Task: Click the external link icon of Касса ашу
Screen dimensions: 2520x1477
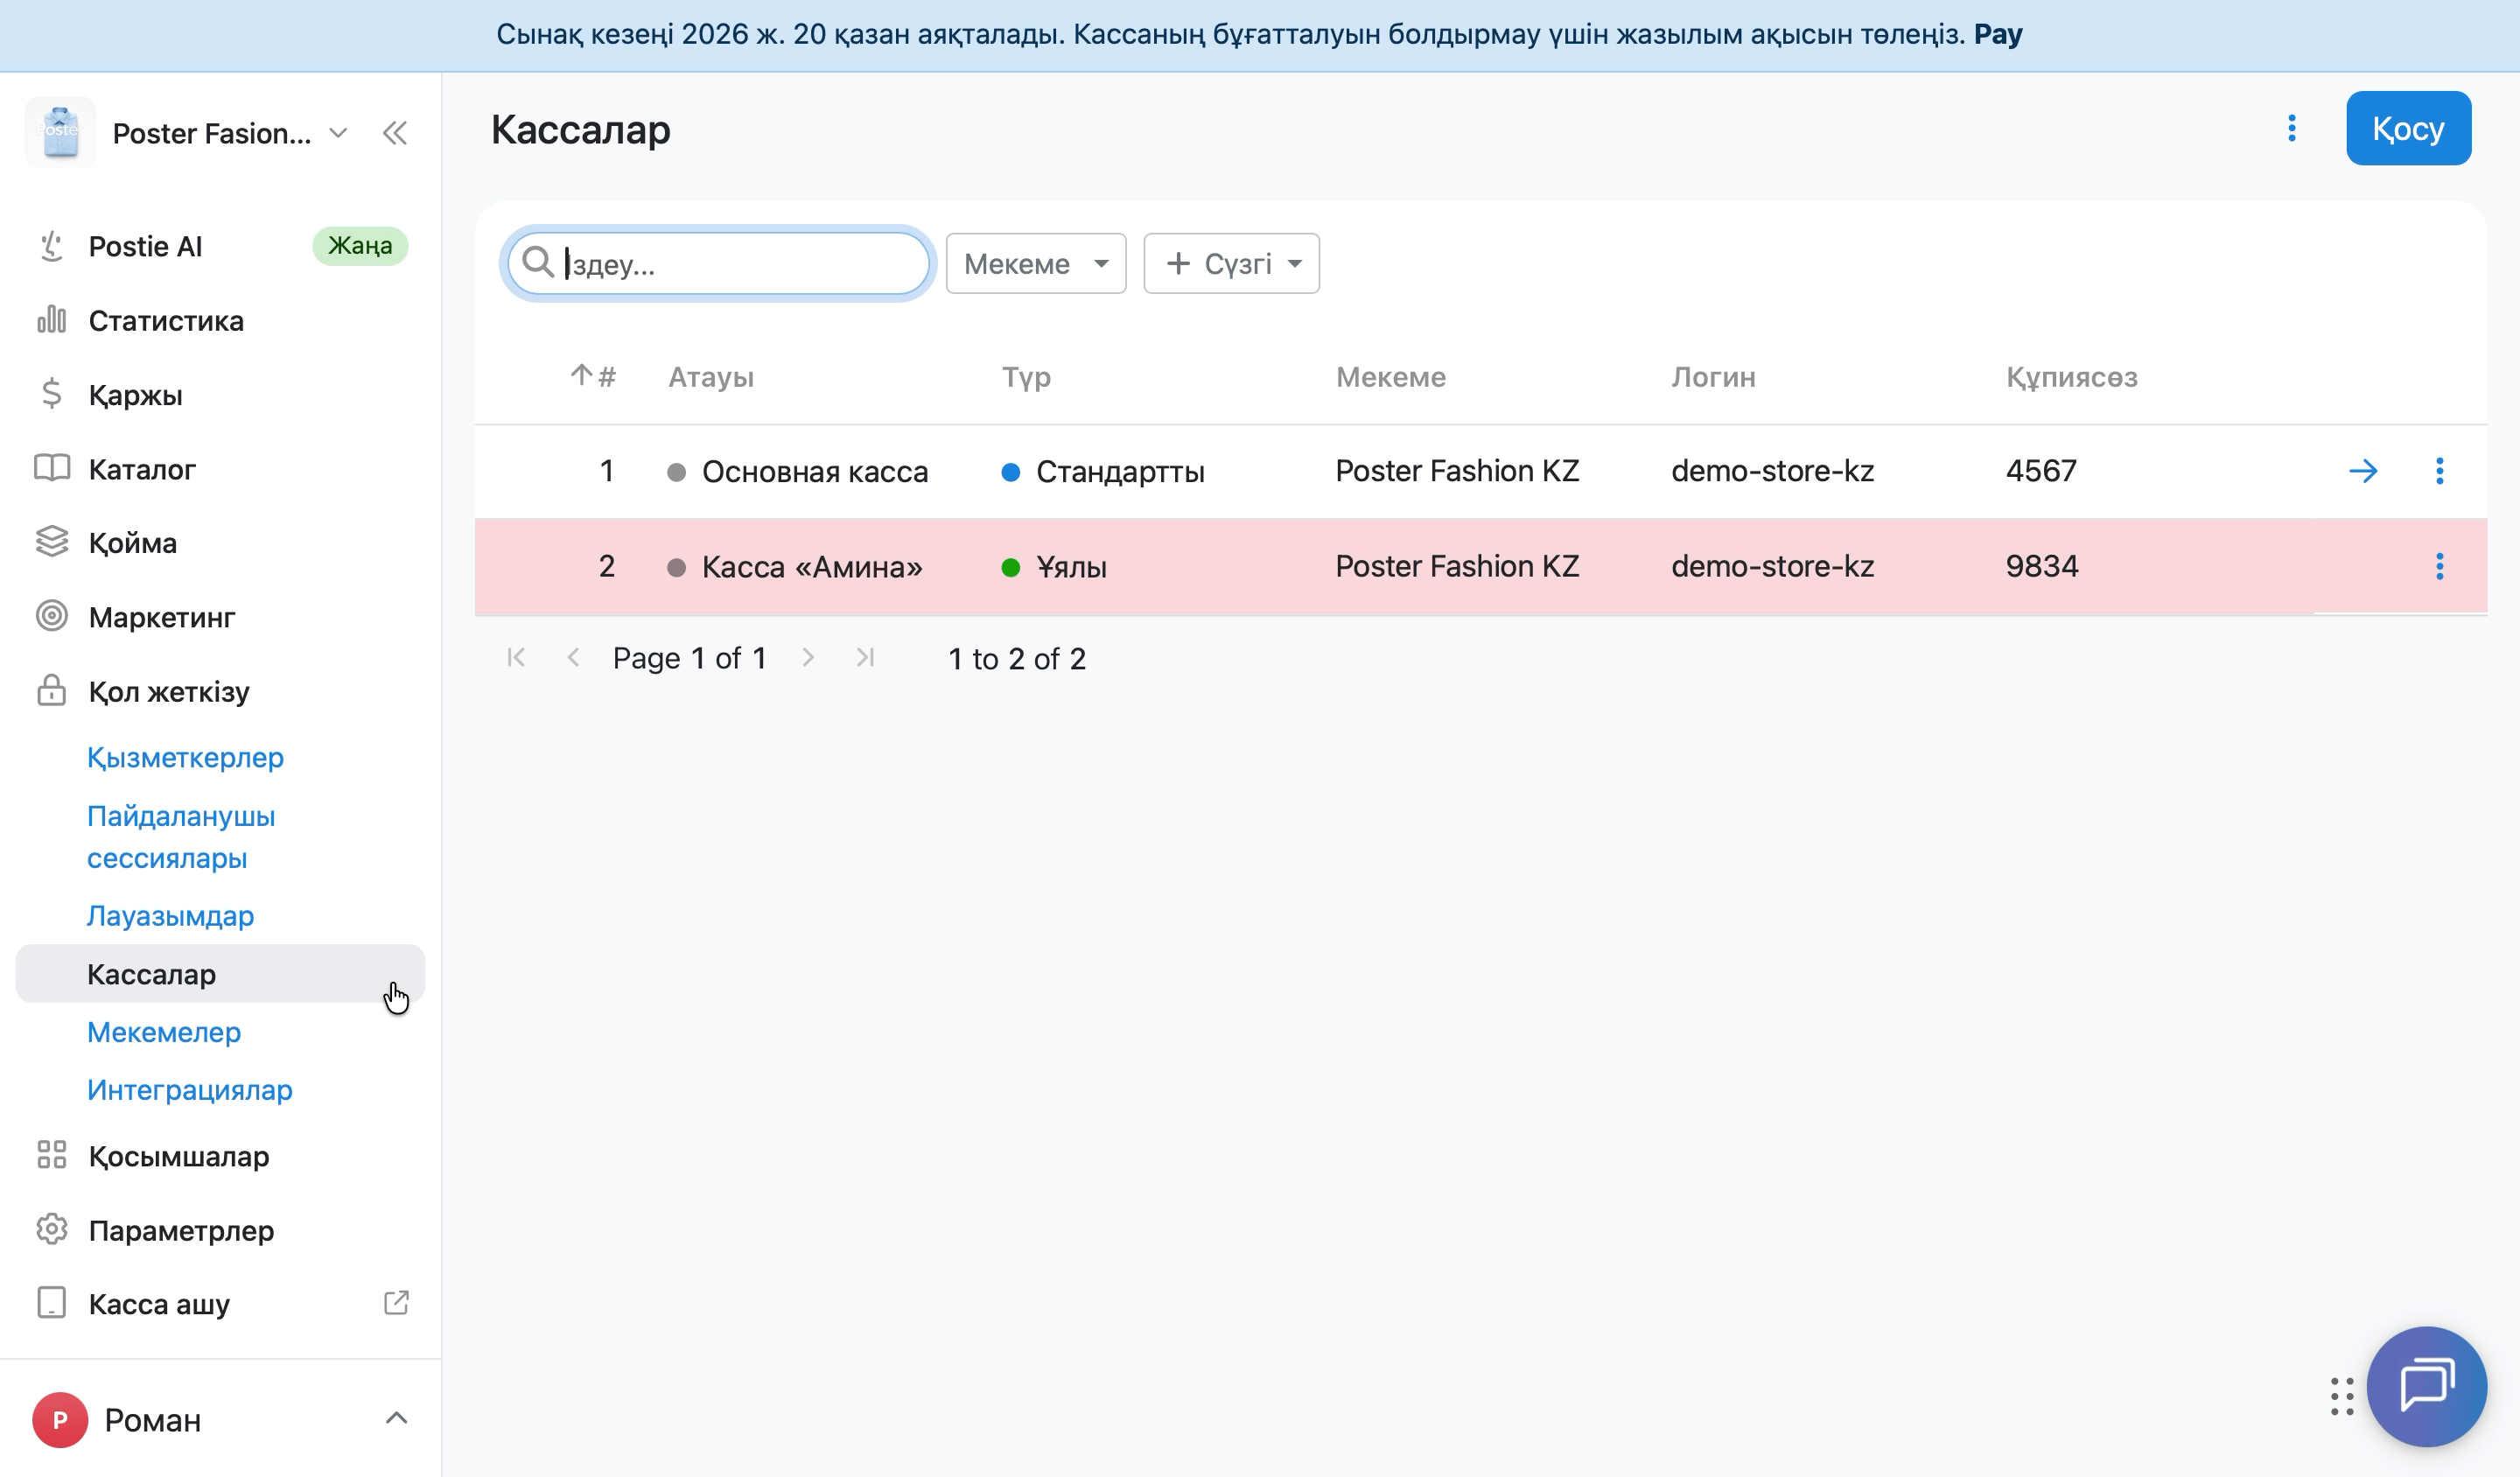Action: pyautogui.click(x=396, y=1302)
